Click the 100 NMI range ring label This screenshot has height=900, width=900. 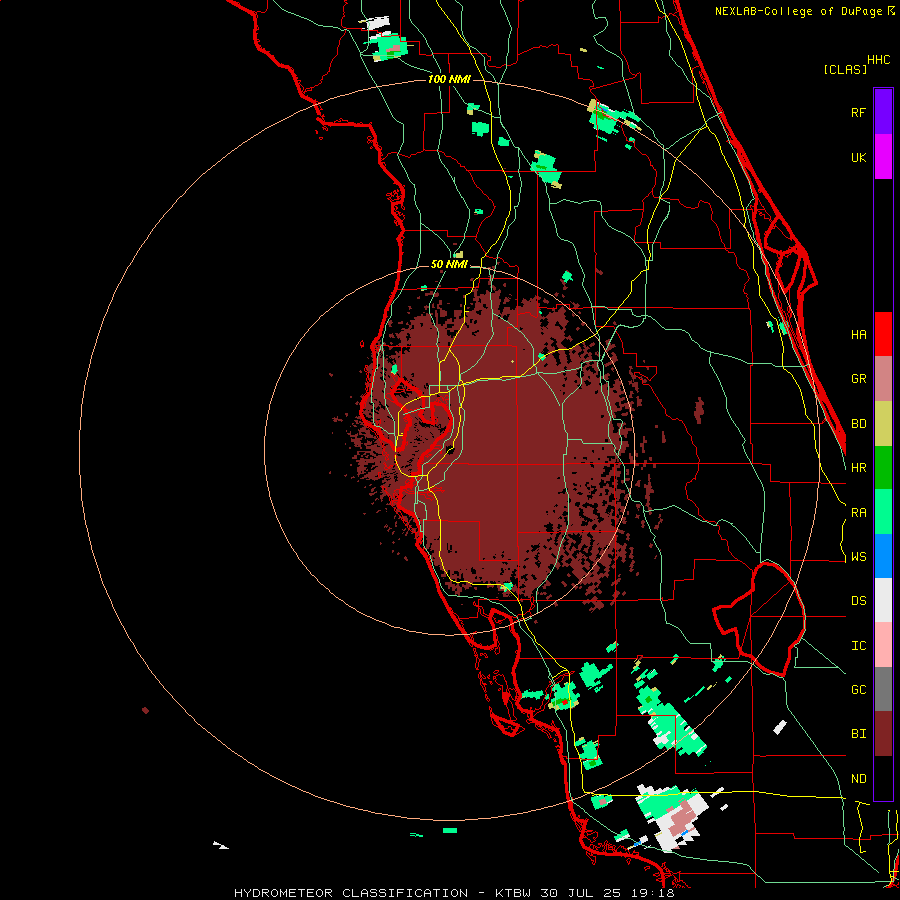tap(449, 79)
